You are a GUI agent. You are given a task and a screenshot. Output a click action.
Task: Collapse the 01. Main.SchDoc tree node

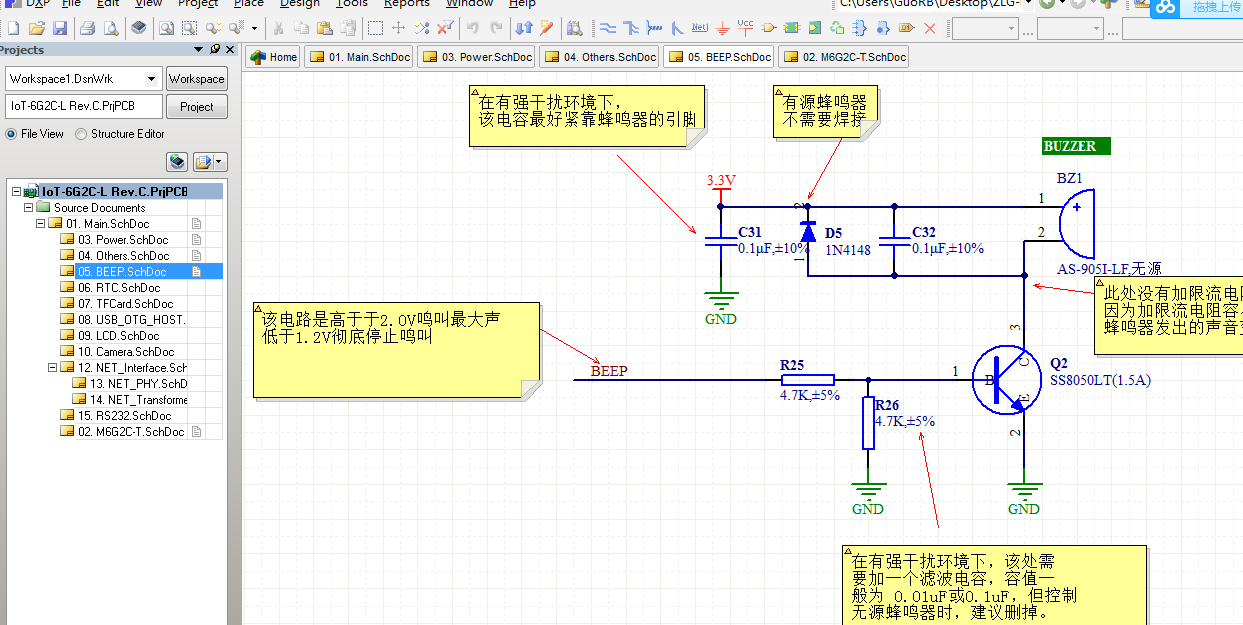click(x=41, y=224)
